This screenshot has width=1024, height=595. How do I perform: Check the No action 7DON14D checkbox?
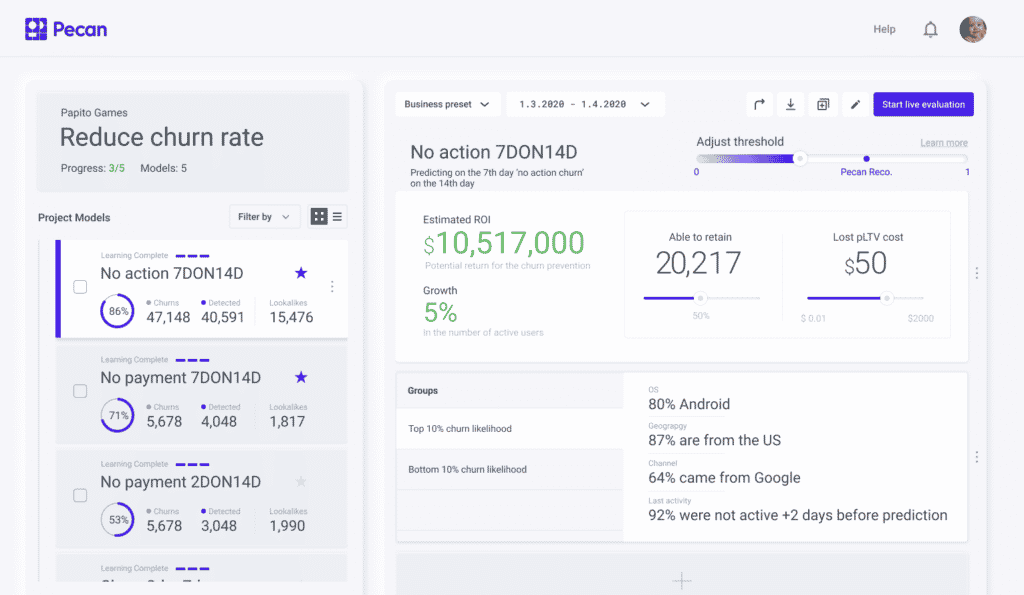[x=80, y=287]
